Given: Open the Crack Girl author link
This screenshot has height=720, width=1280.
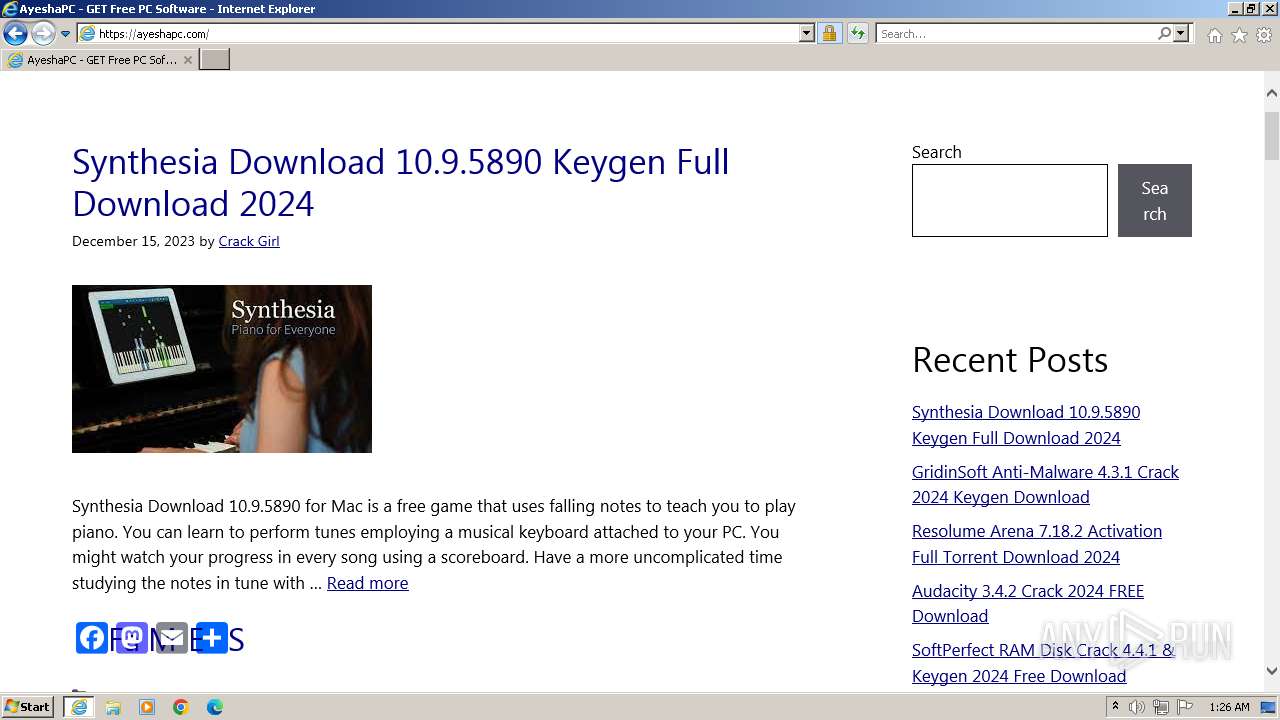Looking at the screenshot, I should click(249, 241).
